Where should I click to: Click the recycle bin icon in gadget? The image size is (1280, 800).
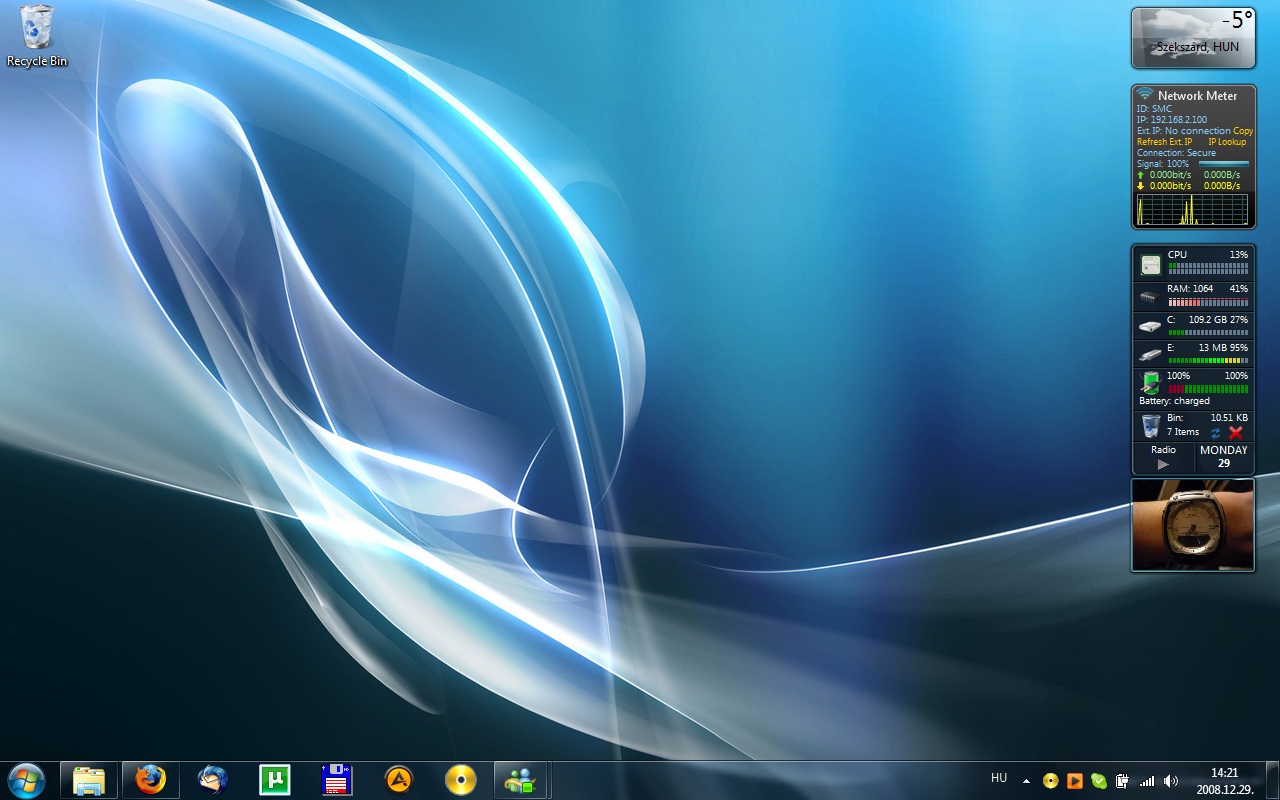1151,426
